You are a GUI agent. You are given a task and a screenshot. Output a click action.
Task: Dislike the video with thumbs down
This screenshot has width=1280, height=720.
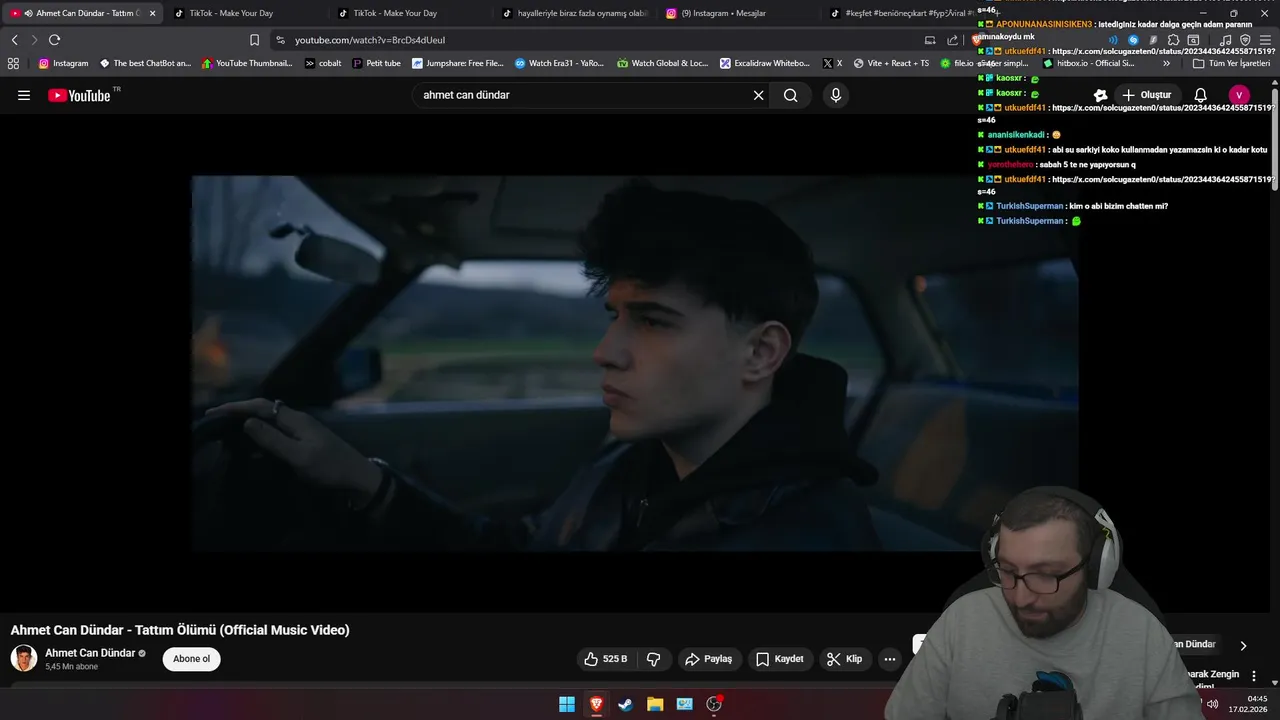pyautogui.click(x=654, y=659)
